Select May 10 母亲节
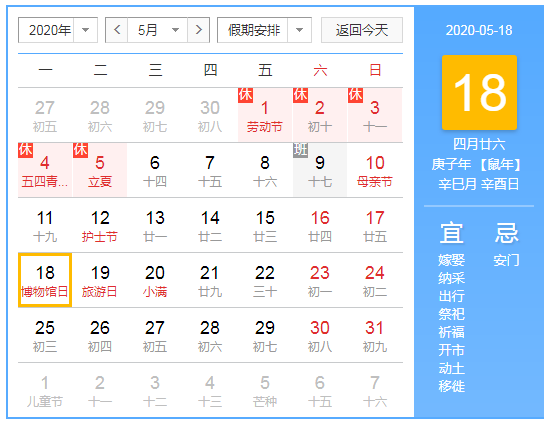Viewport: 549px width, 423px height. pyautogui.click(x=375, y=170)
